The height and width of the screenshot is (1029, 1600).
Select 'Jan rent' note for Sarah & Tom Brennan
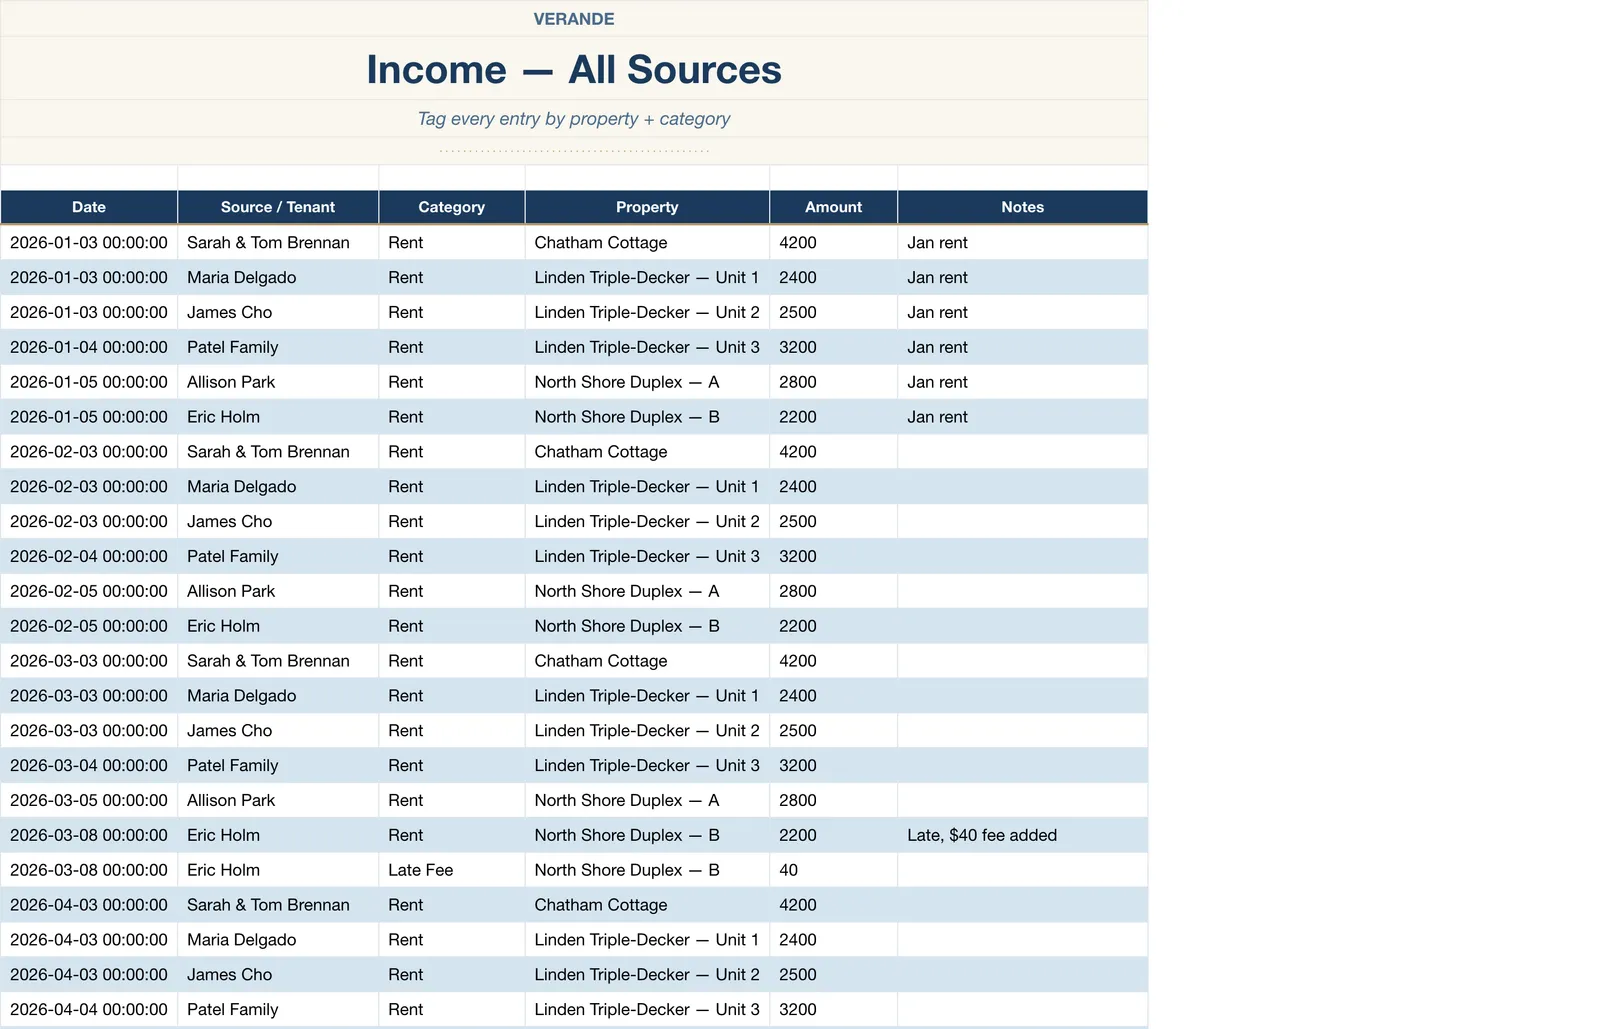click(x=1022, y=242)
